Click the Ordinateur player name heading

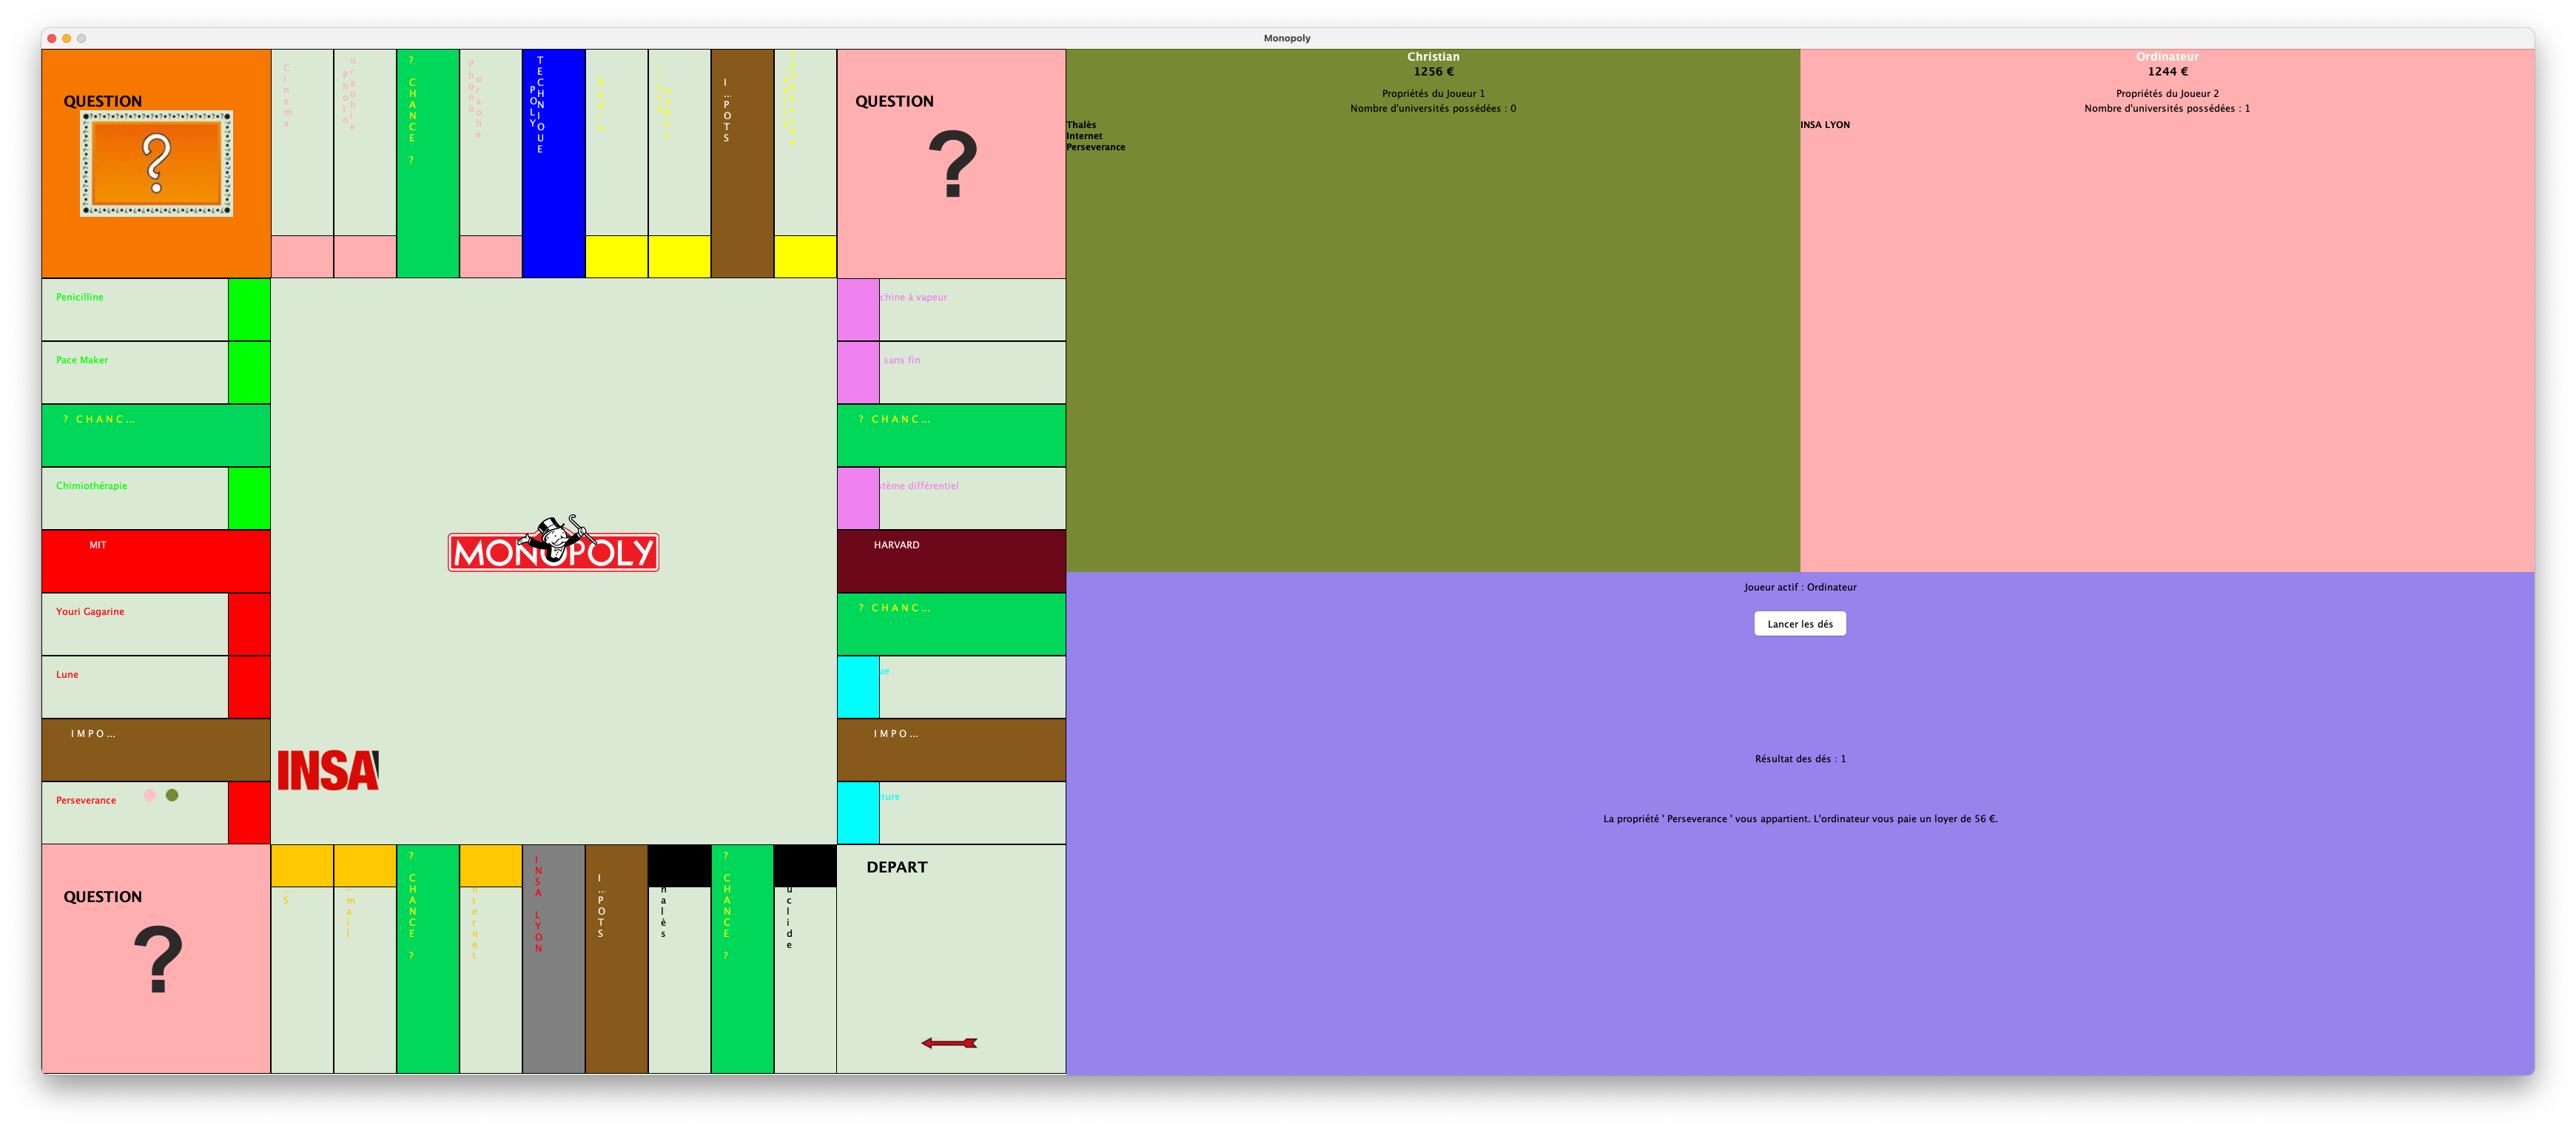pos(2167,57)
